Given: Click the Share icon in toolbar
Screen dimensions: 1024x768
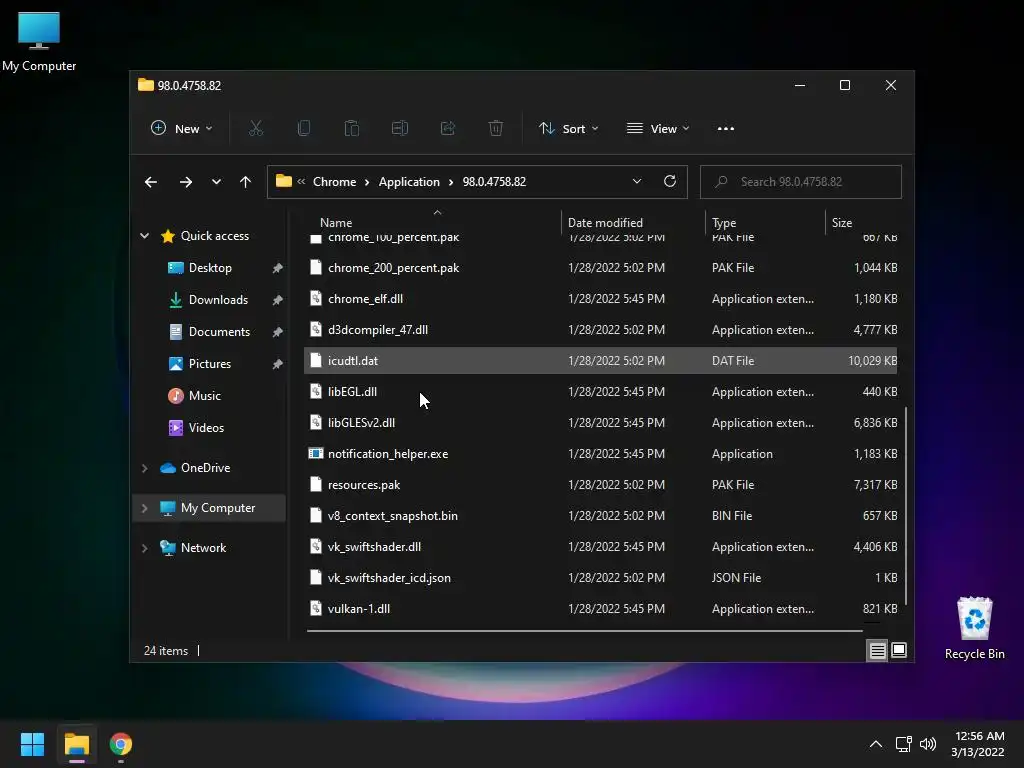Looking at the screenshot, I should click(x=448, y=129).
